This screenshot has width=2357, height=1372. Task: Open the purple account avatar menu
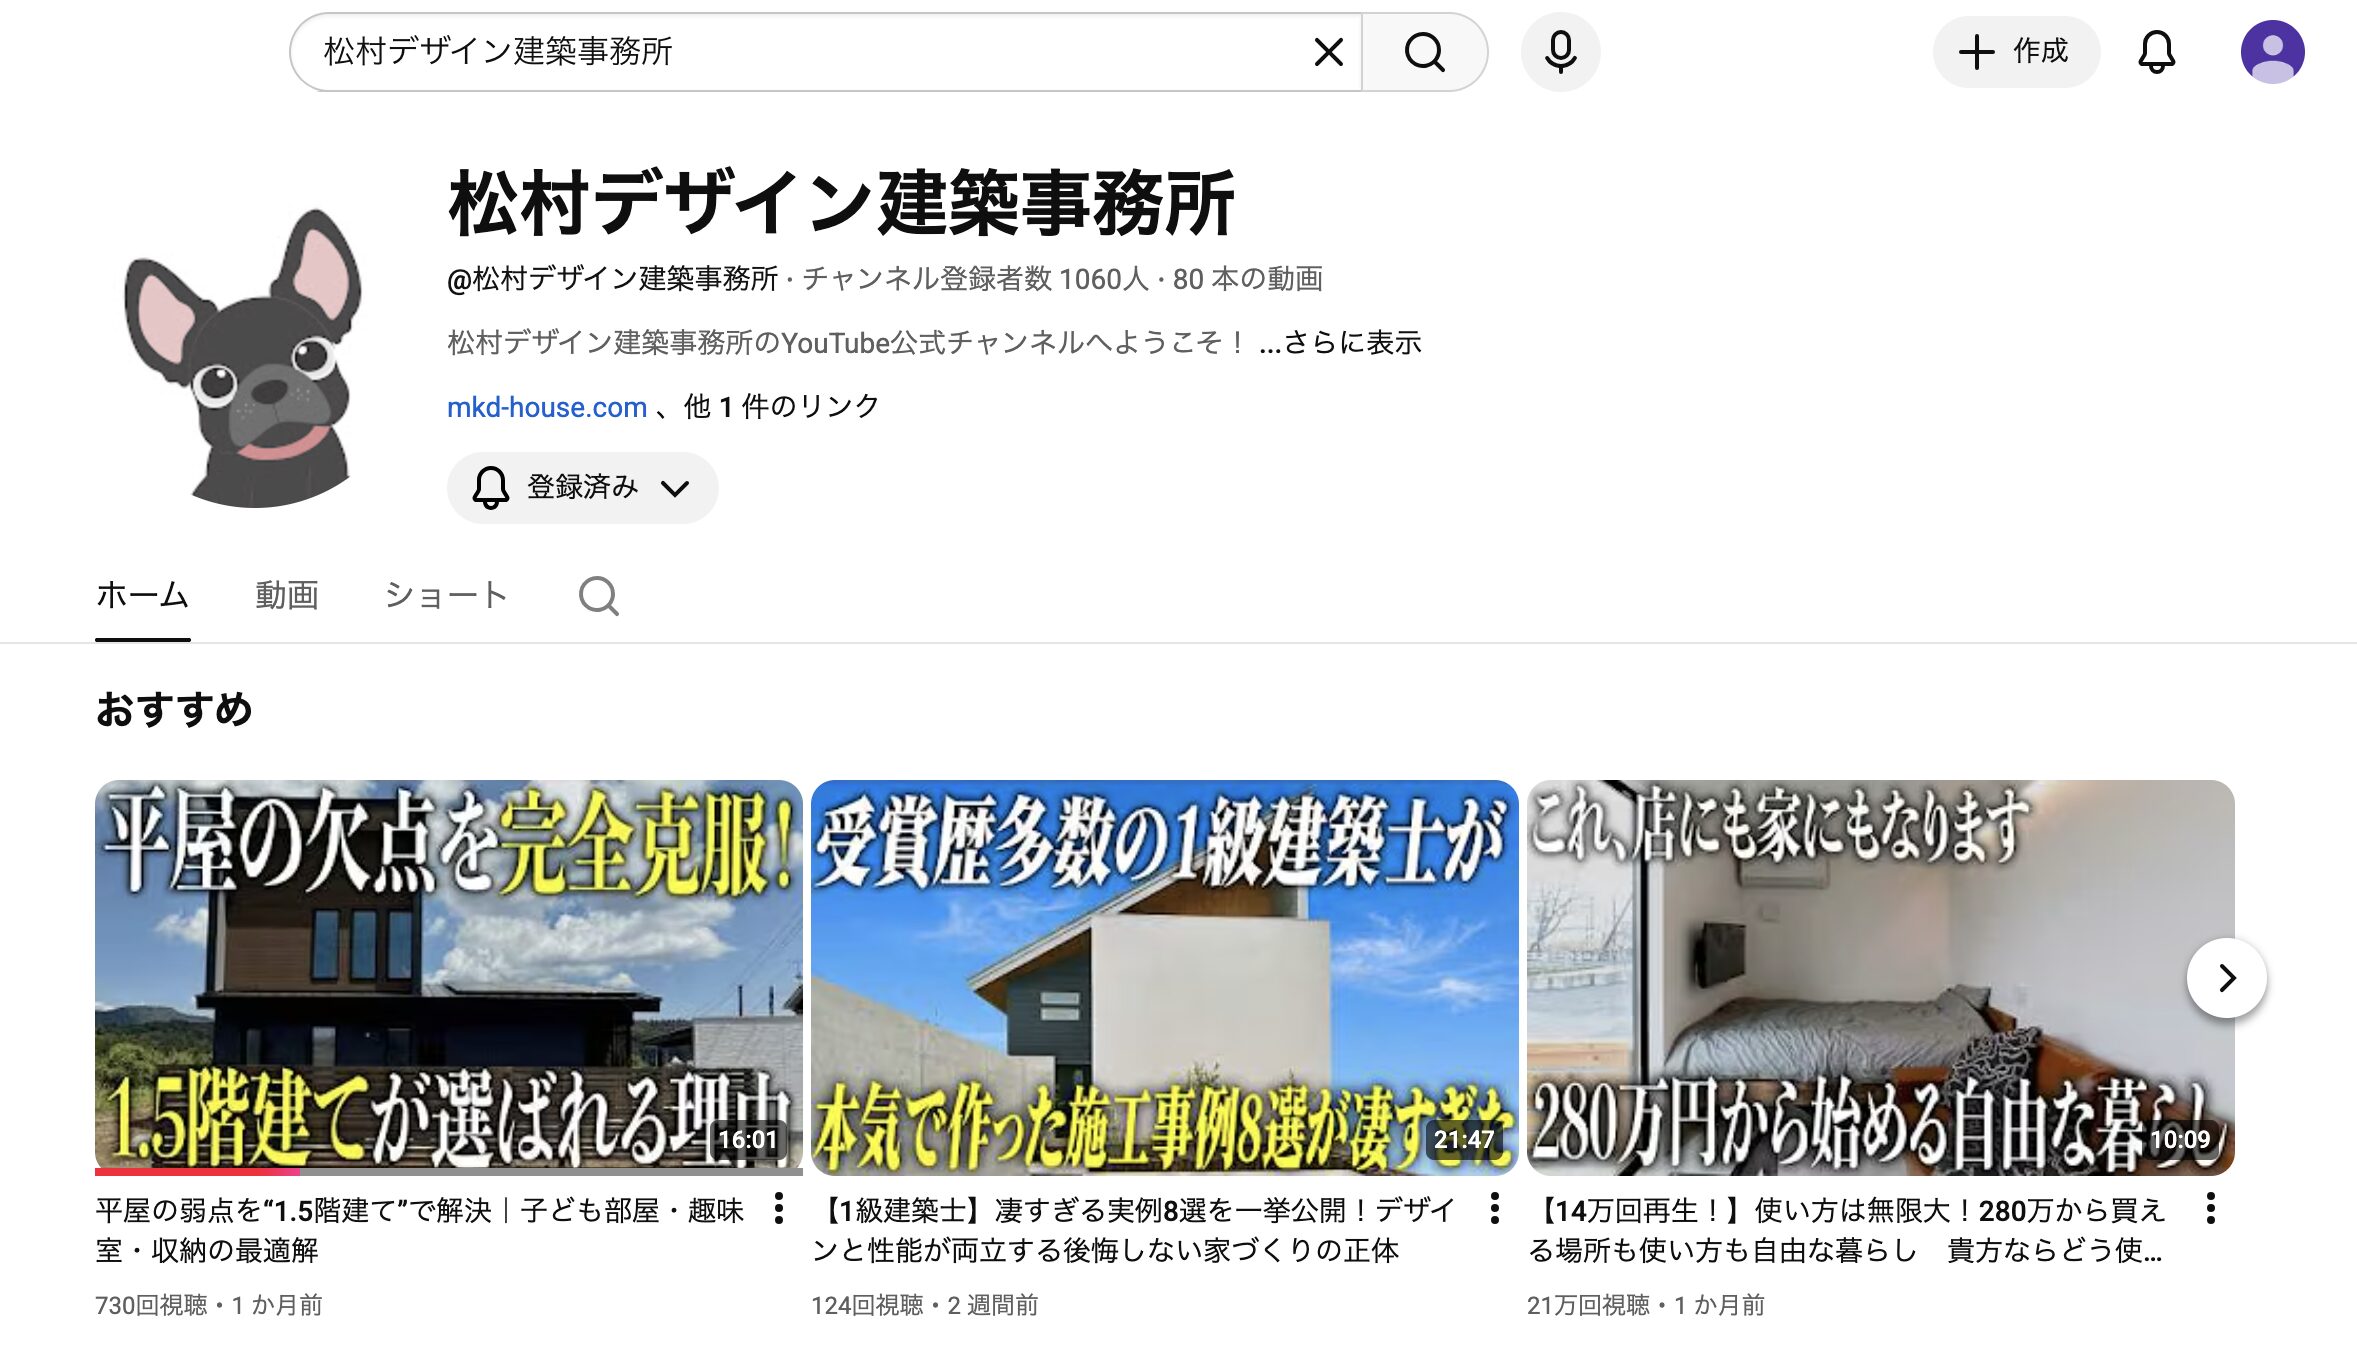tap(2272, 52)
